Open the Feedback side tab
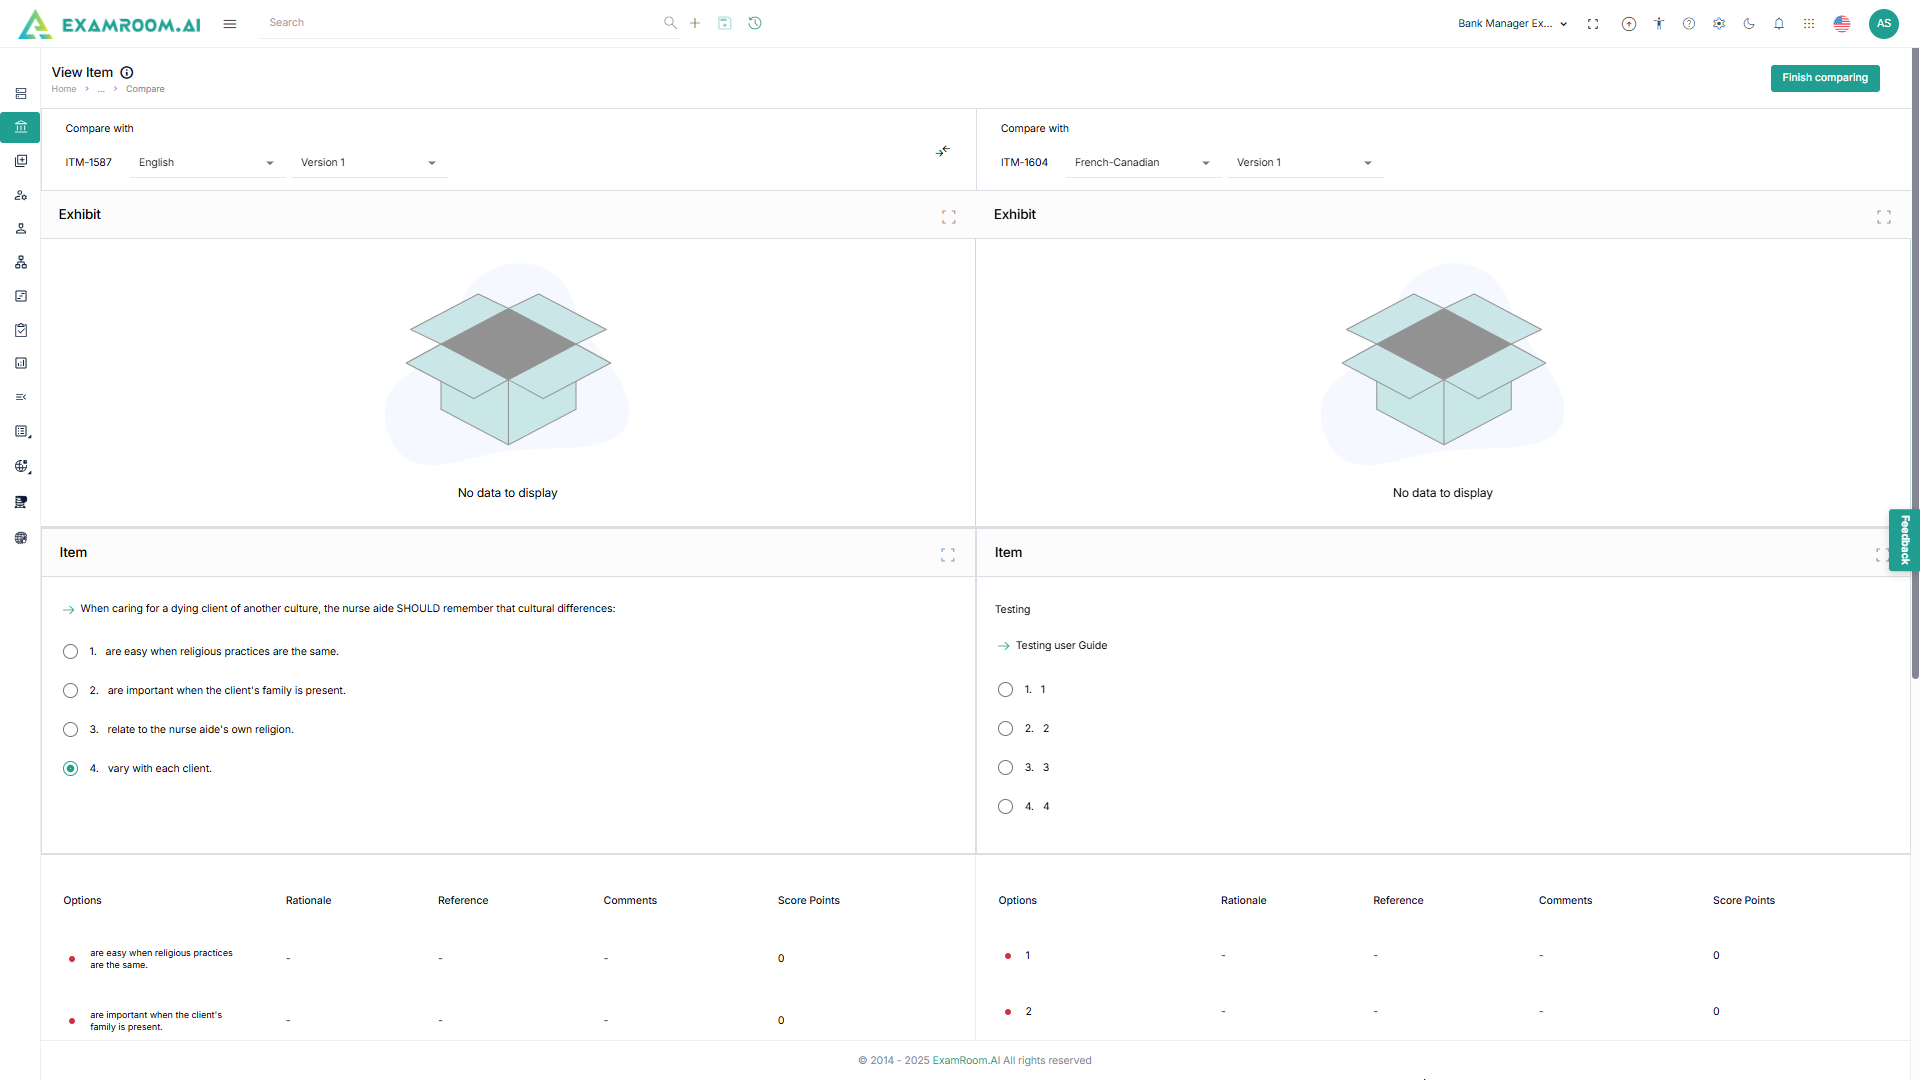This screenshot has width=1920, height=1080. 1904,540
